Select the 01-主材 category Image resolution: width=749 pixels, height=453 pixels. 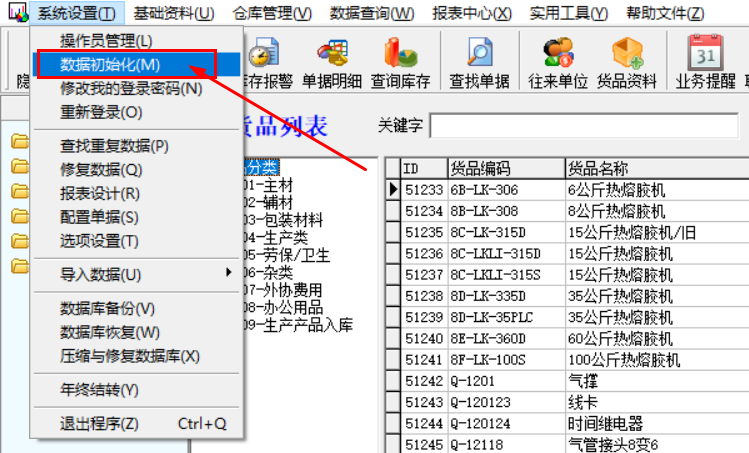pos(268,185)
